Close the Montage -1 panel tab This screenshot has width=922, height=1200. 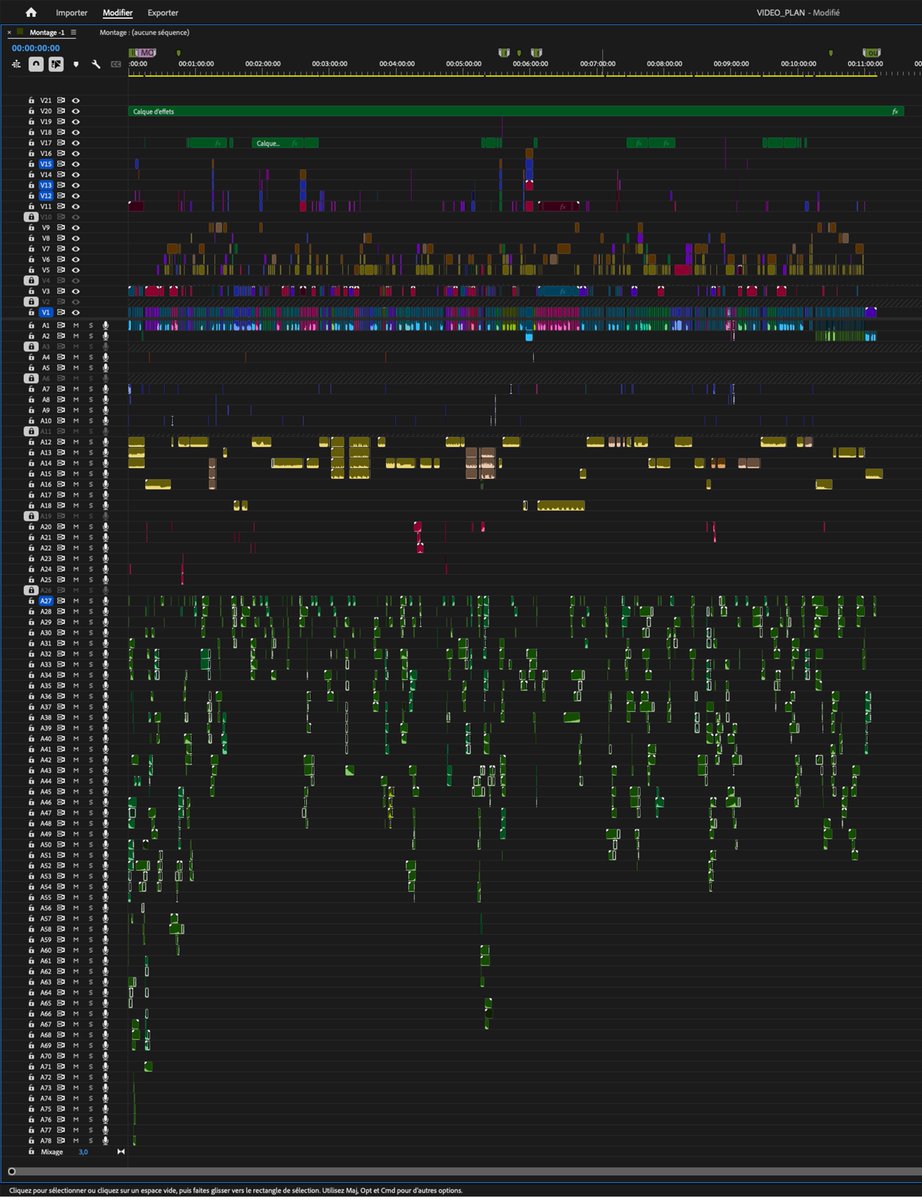pos(10,32)
